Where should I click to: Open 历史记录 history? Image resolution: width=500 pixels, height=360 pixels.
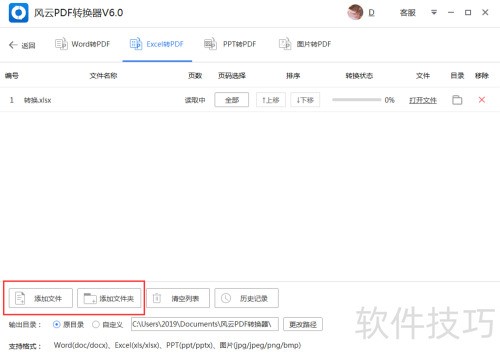point(246,298)
